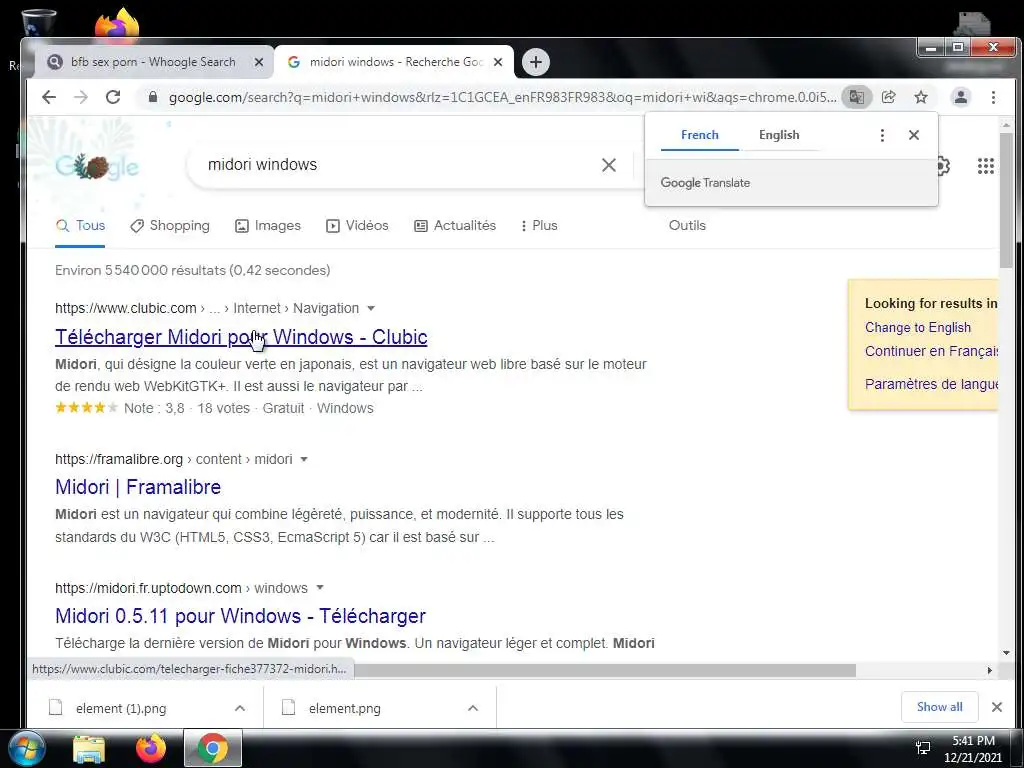Click the network tray icon

point(923,748)
